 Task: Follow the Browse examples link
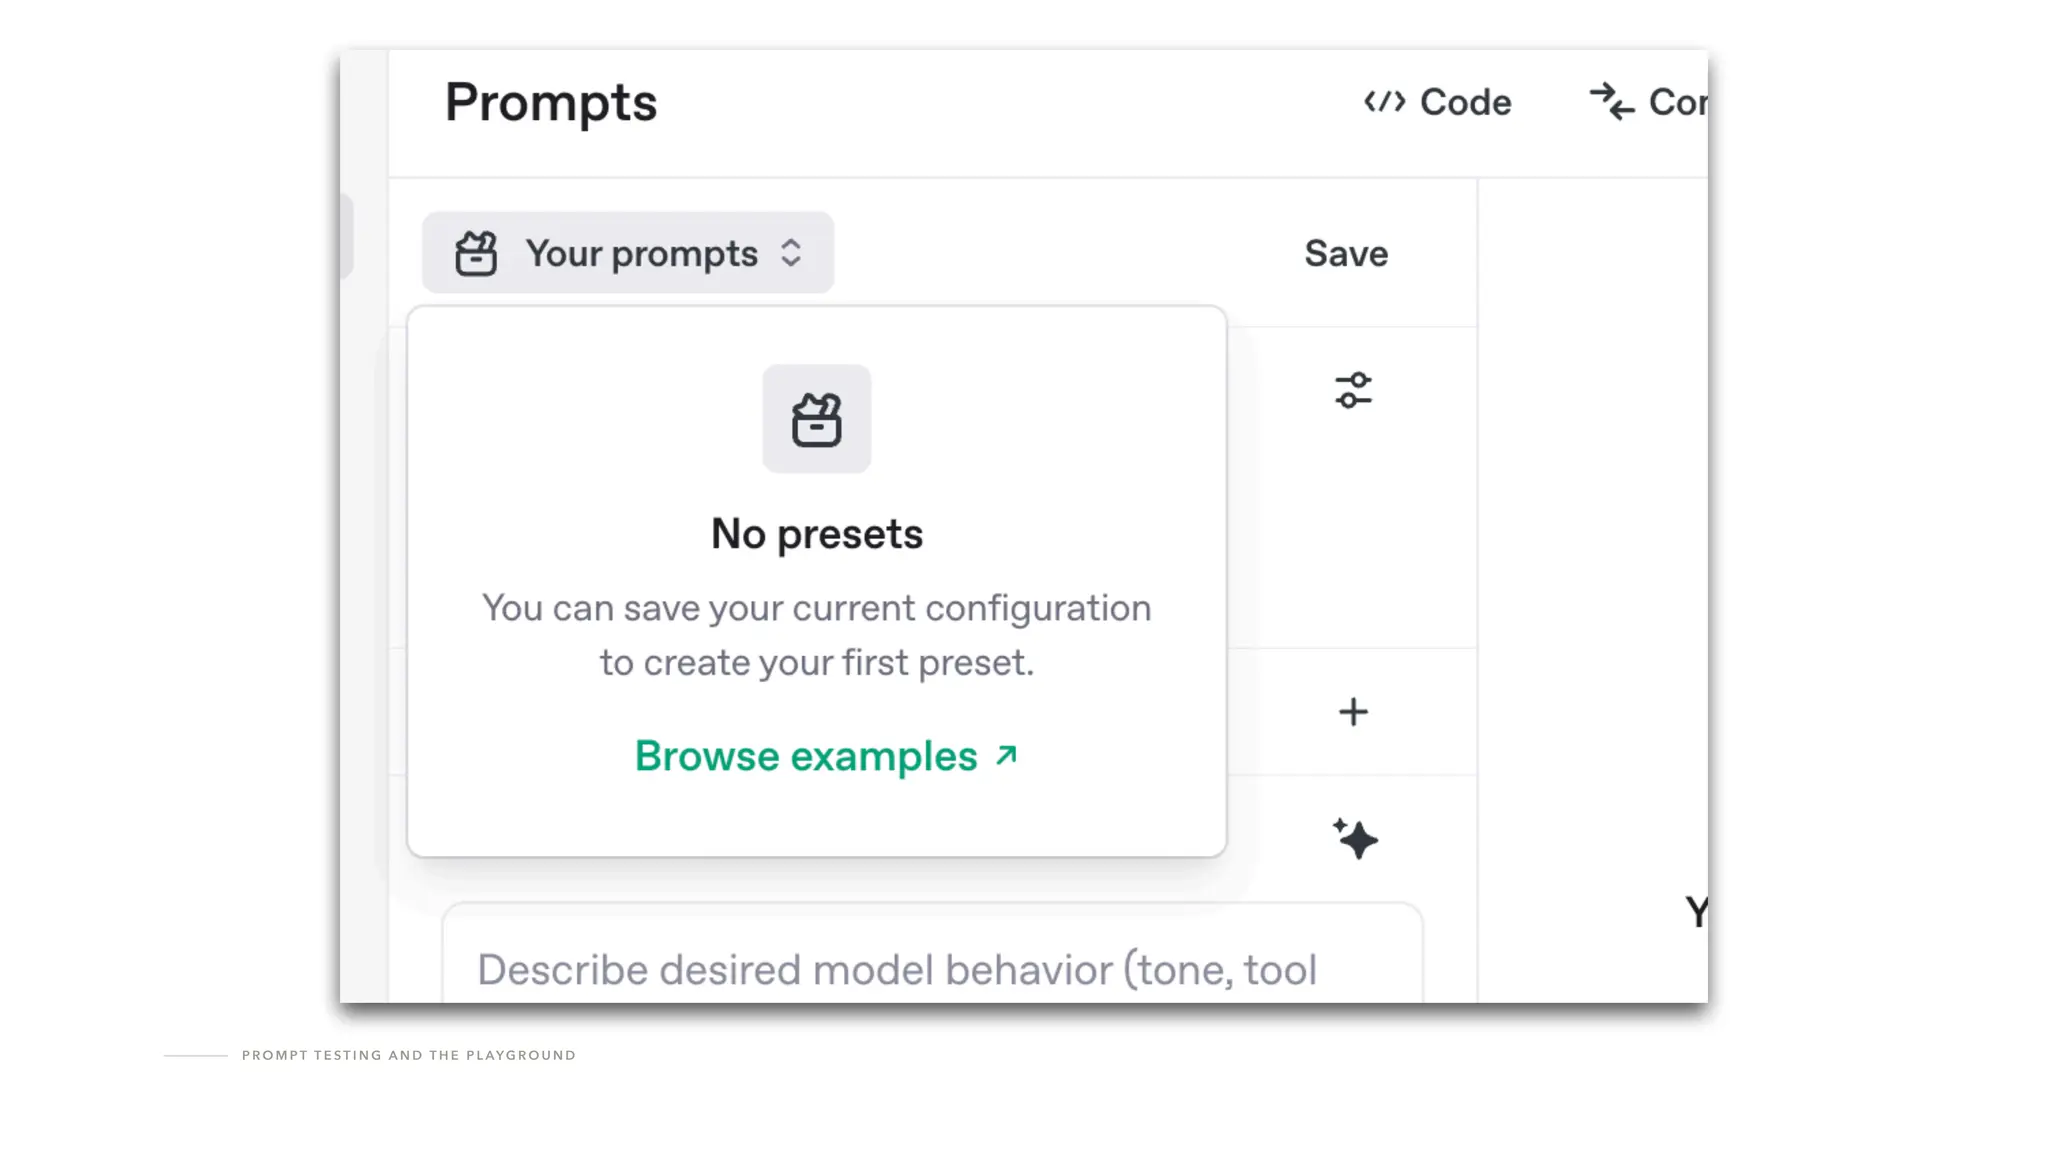(806, 756)
